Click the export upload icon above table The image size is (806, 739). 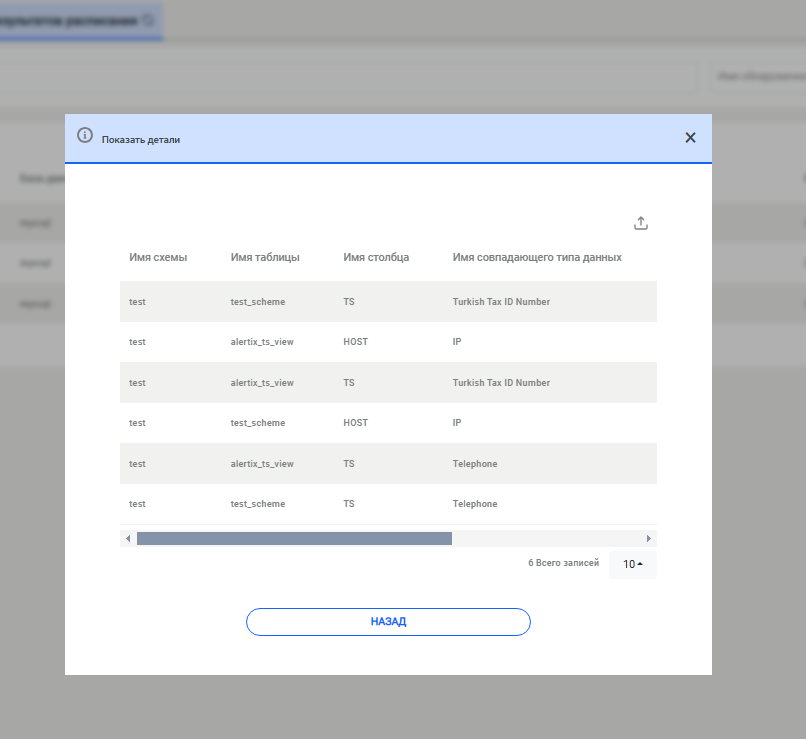point(640,223)
